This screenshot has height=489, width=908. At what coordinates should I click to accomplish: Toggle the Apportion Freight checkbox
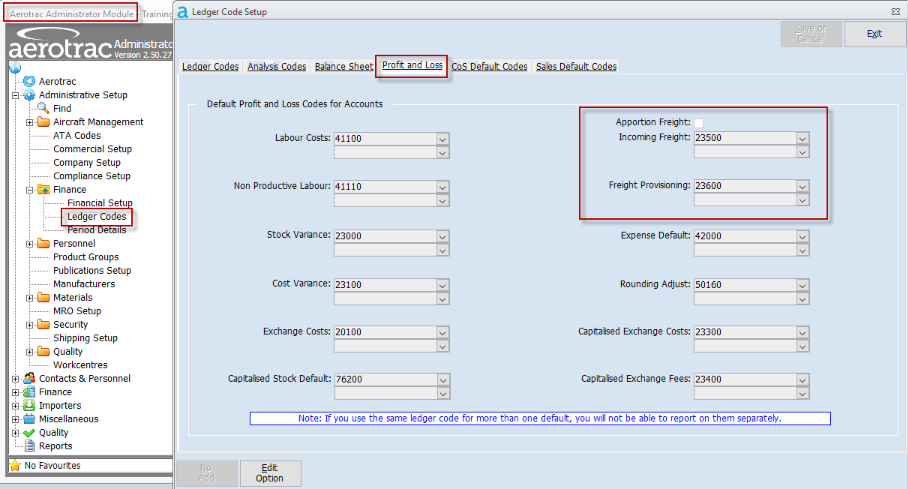(x=699, y=122)
